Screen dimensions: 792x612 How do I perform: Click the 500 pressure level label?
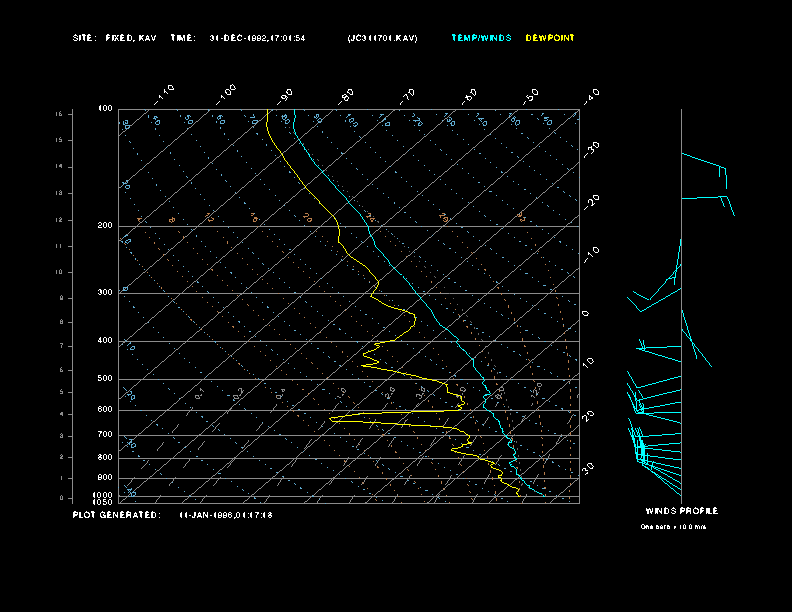(x=105, y=379)
